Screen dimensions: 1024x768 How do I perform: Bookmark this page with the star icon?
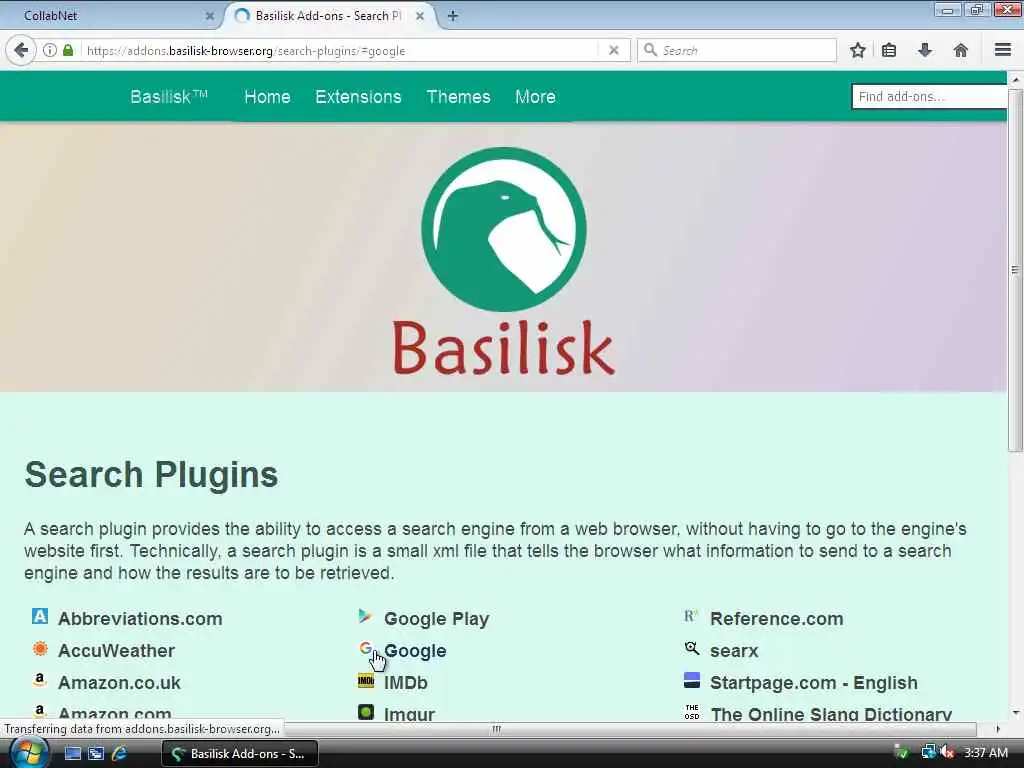[857, 50]
